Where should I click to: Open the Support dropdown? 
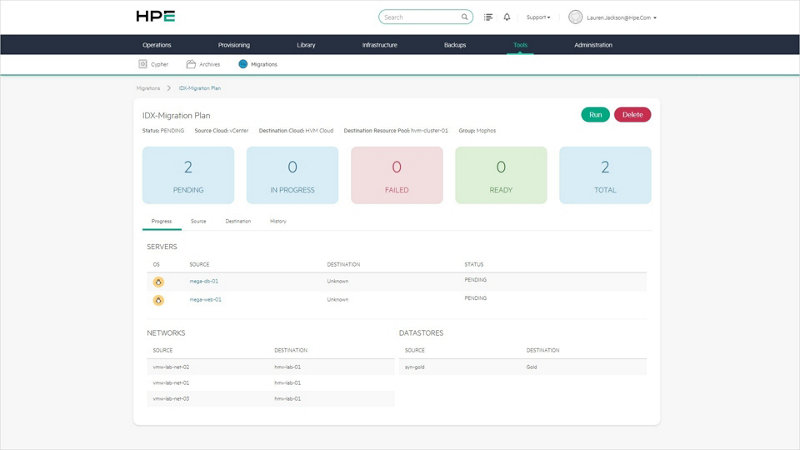coord(538,17)
